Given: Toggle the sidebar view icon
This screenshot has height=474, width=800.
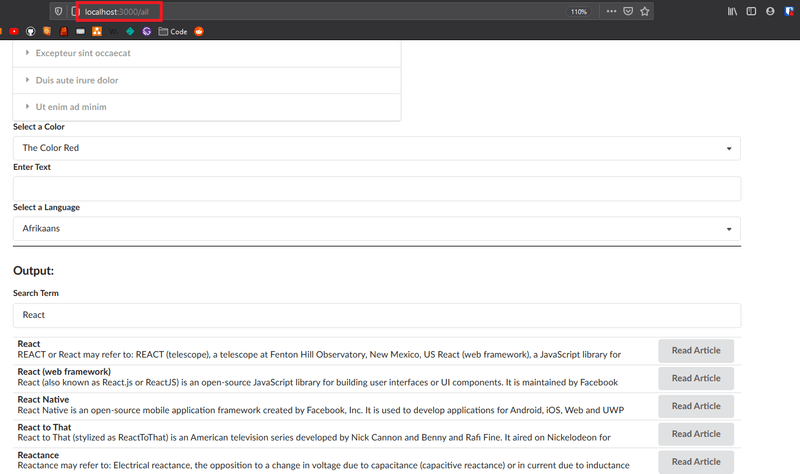Looking at the screenshot, I should (x=751, y=11).
